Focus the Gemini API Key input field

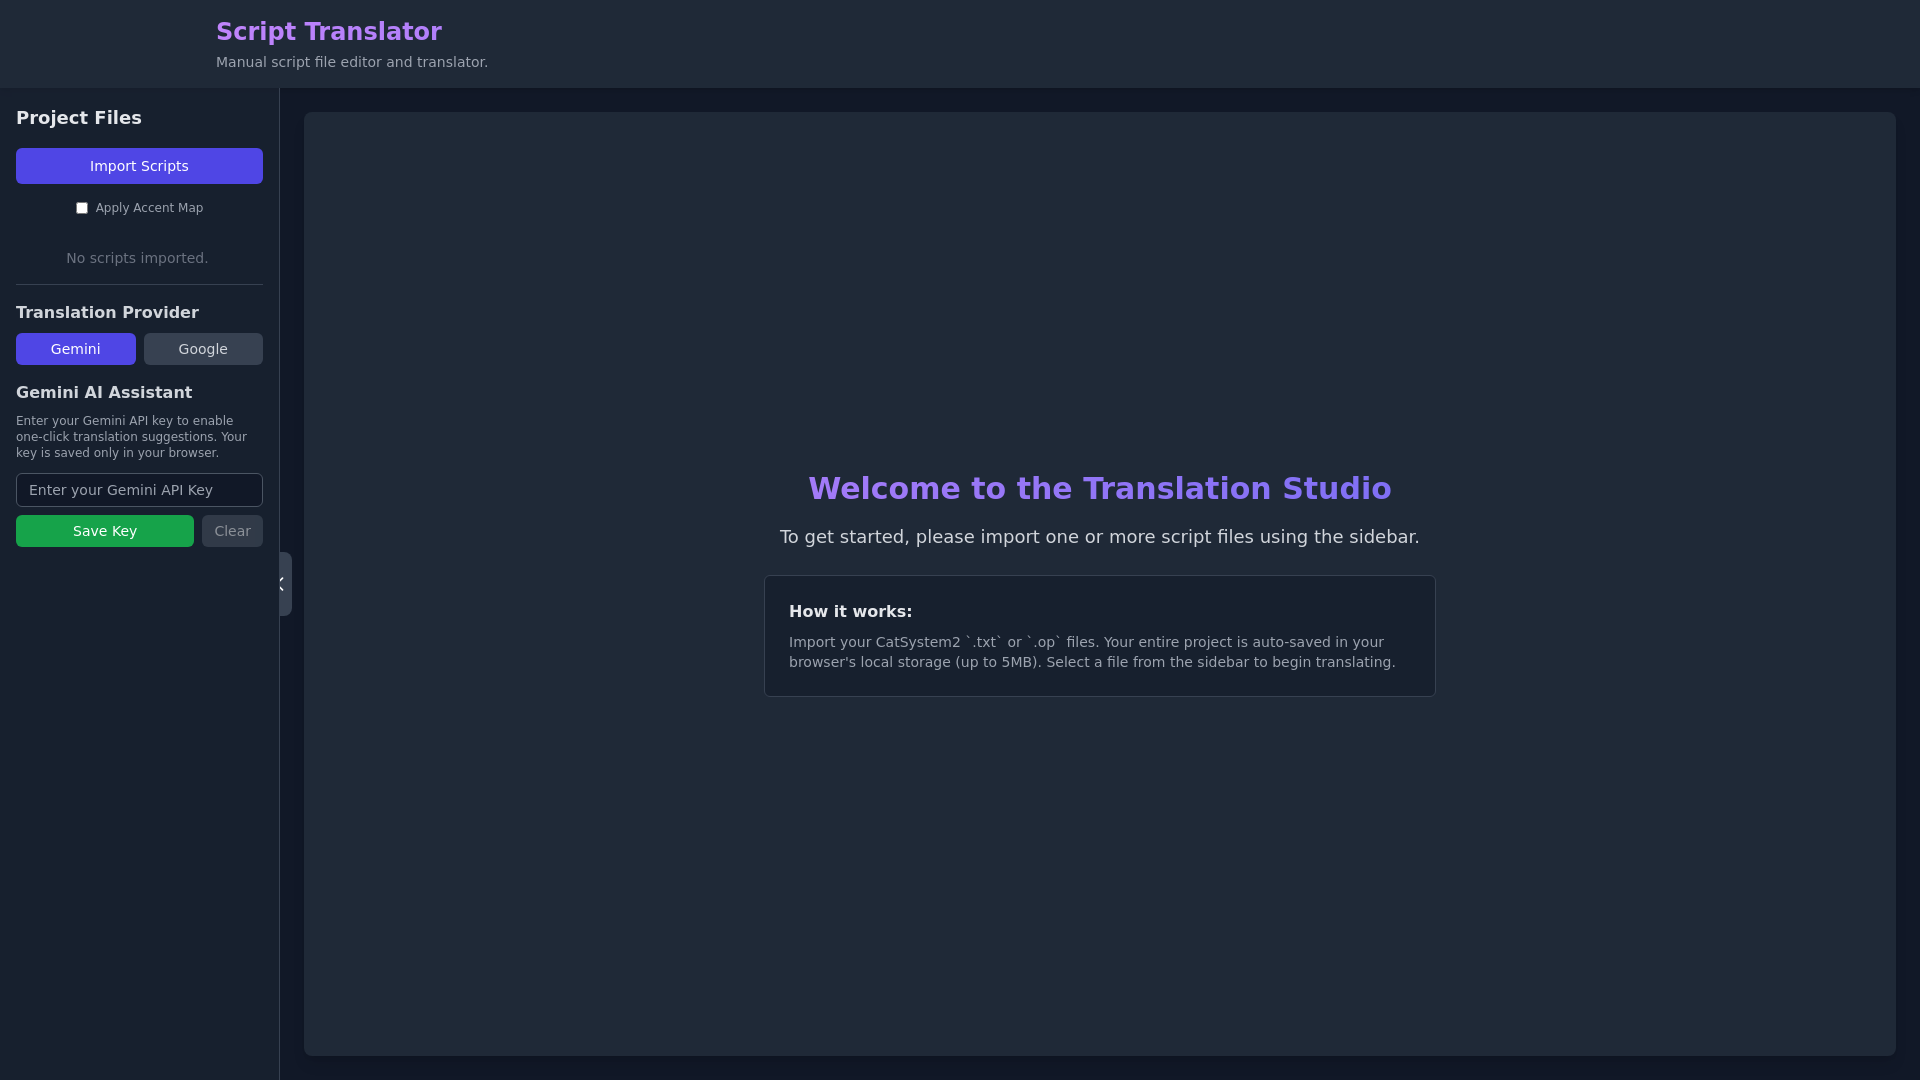pyautogui.click(x=139, y=490)
